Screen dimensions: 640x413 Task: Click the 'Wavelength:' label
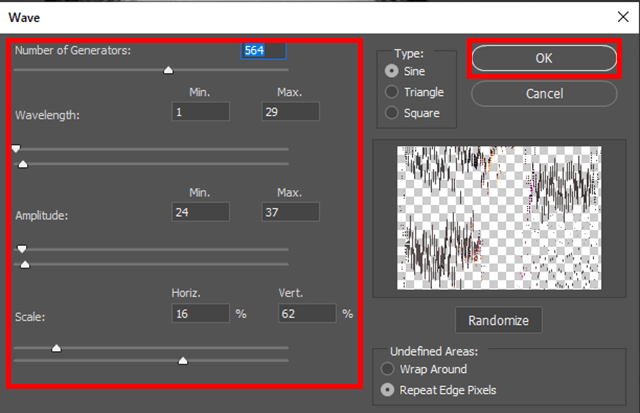(47, 115)
